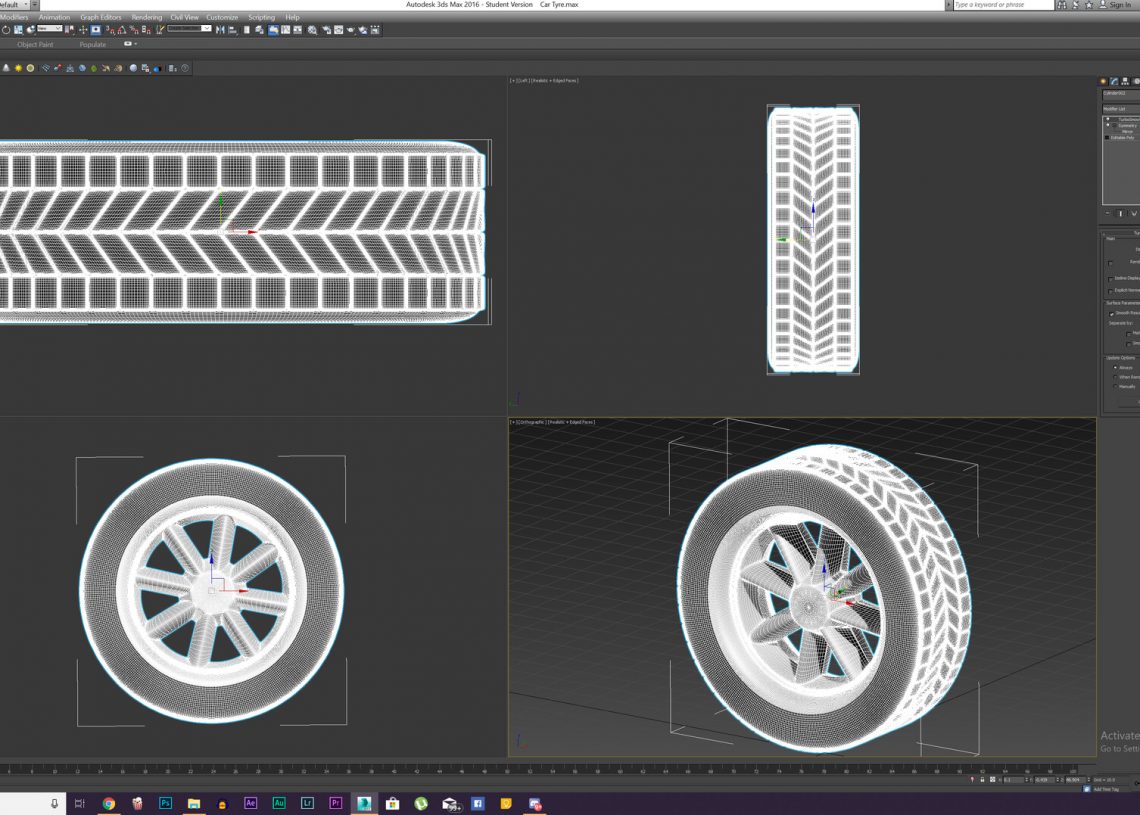The image size is (1140, 815).
Task: Enable the Isoline Display checkbox
Action: [x=1110, y=279]
